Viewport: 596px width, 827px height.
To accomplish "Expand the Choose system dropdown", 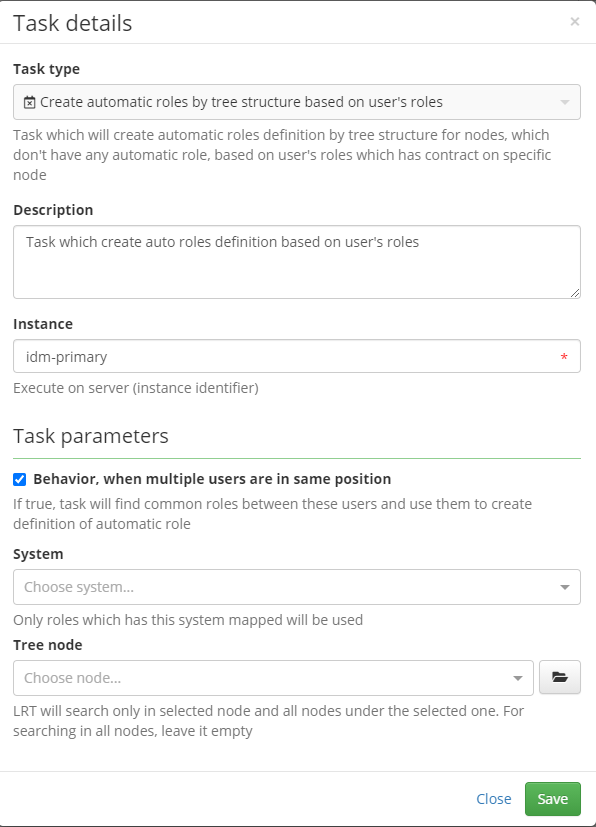I will [564, 587].
